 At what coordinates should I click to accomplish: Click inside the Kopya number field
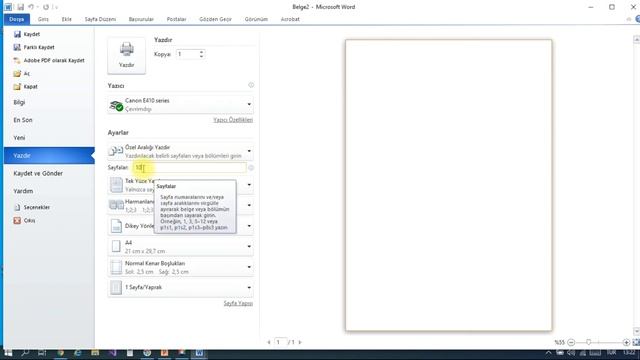[188, 54]
